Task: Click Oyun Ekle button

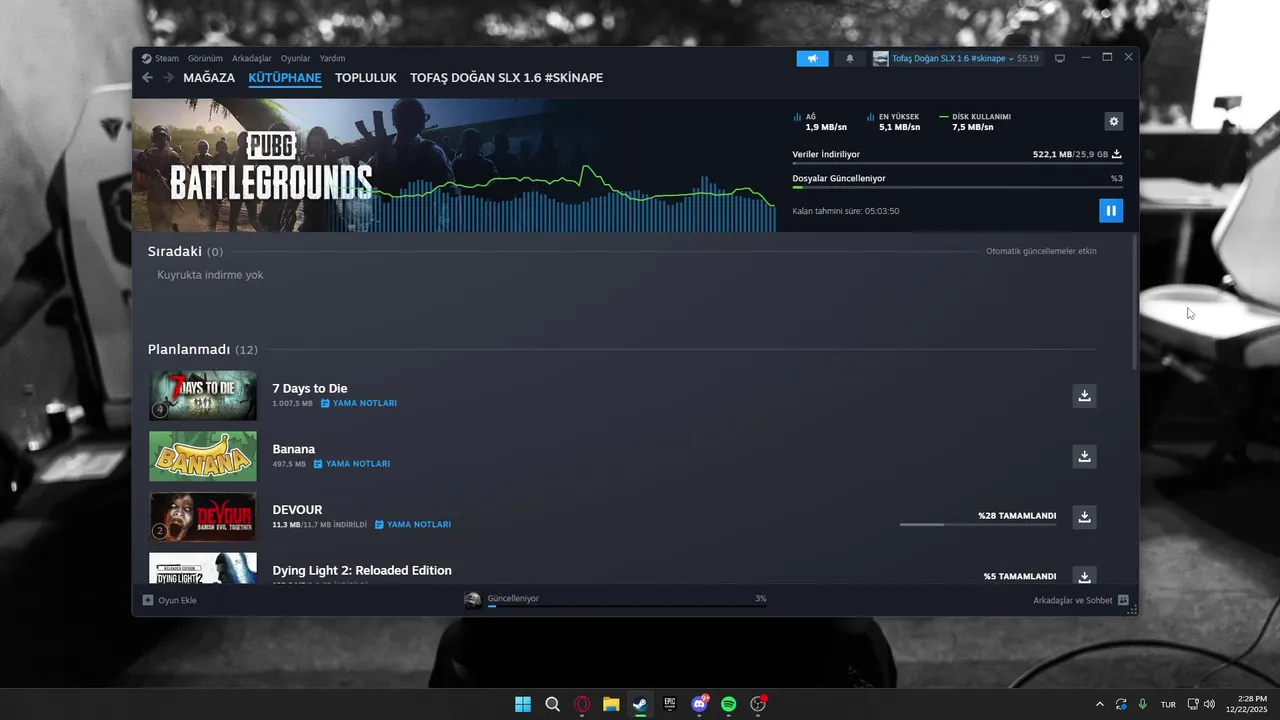Action: click(169, 600)
